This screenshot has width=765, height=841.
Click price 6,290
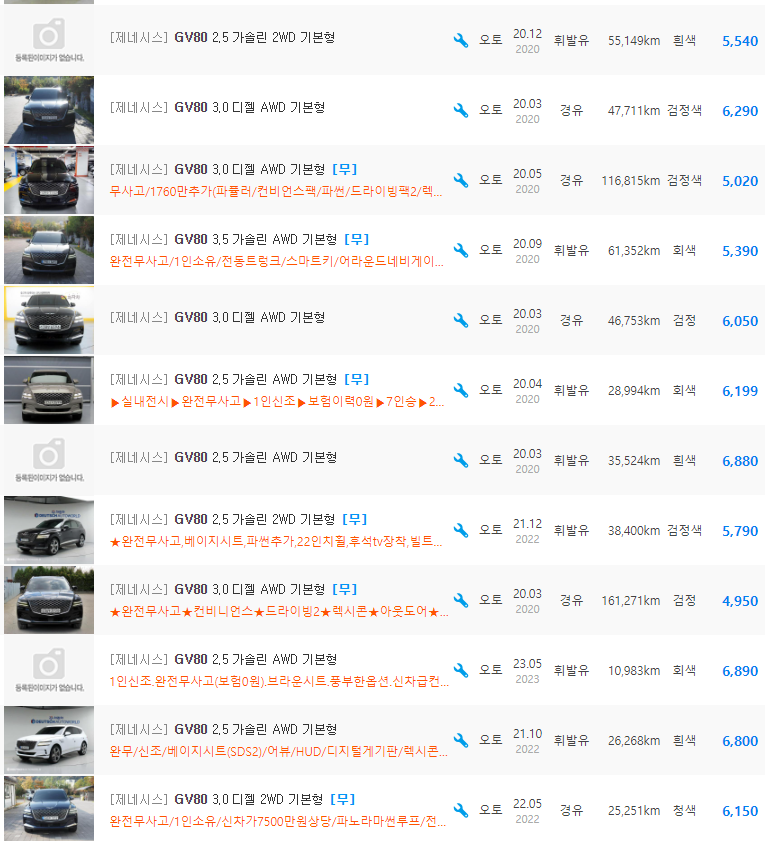point(740,111)
